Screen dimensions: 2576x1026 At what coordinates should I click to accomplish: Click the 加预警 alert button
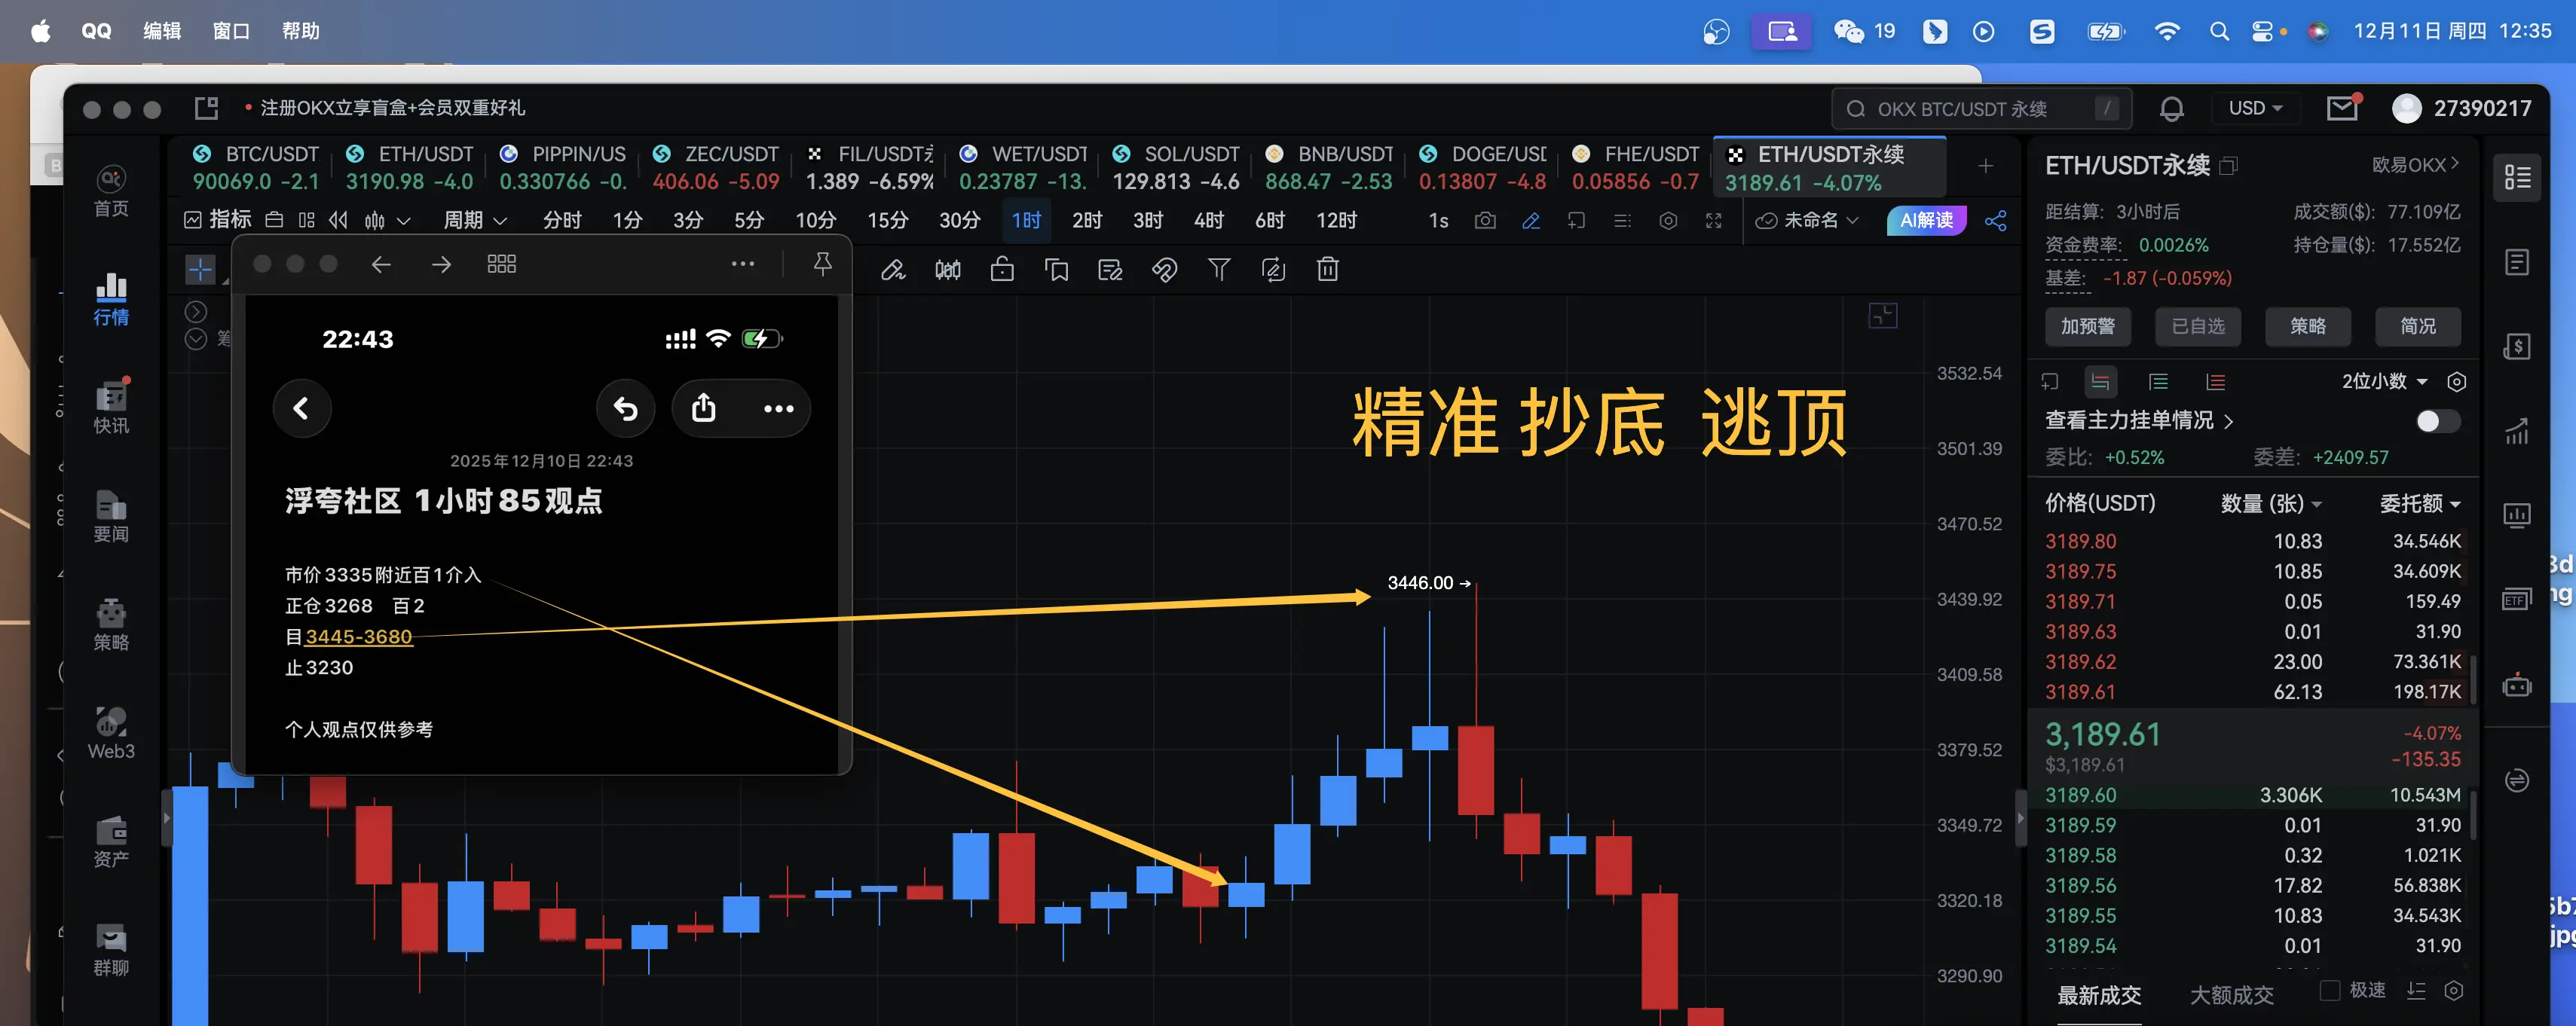click(2088, 326)
